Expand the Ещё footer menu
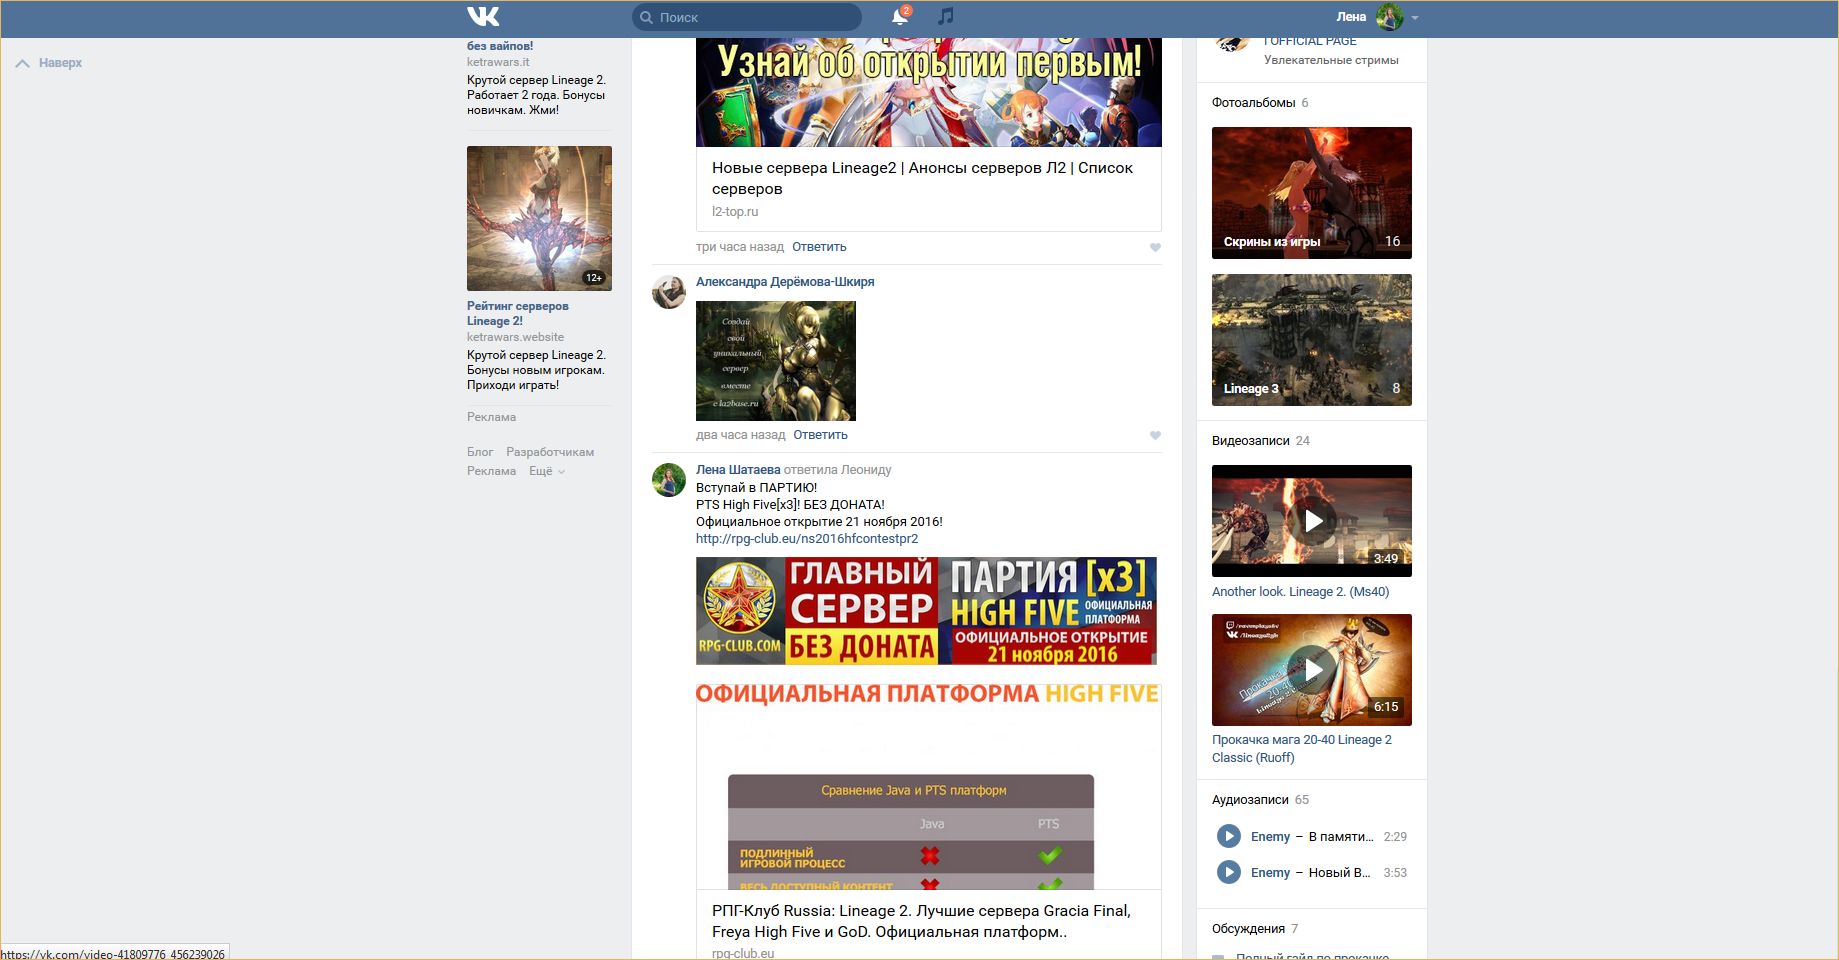The width and height of the screenshot is (1839, 960). [546, 471]
